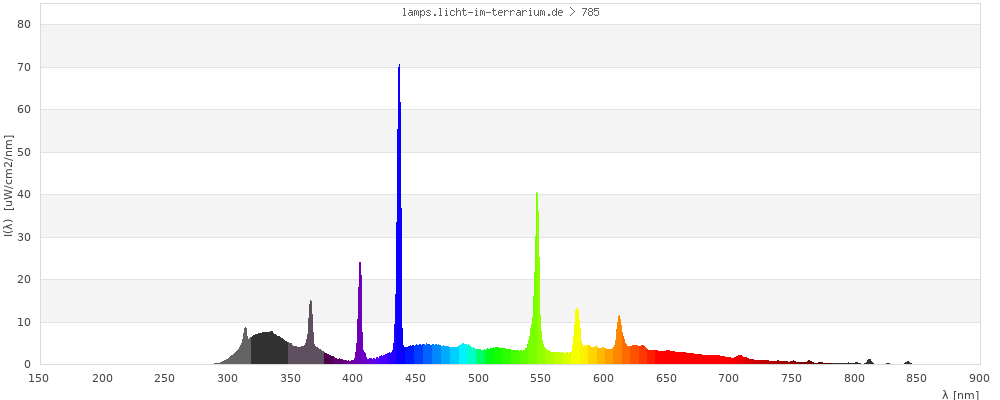Click the y-axis value 40
The height and width of the screenshot is (400, 1000).
[26, 195]
